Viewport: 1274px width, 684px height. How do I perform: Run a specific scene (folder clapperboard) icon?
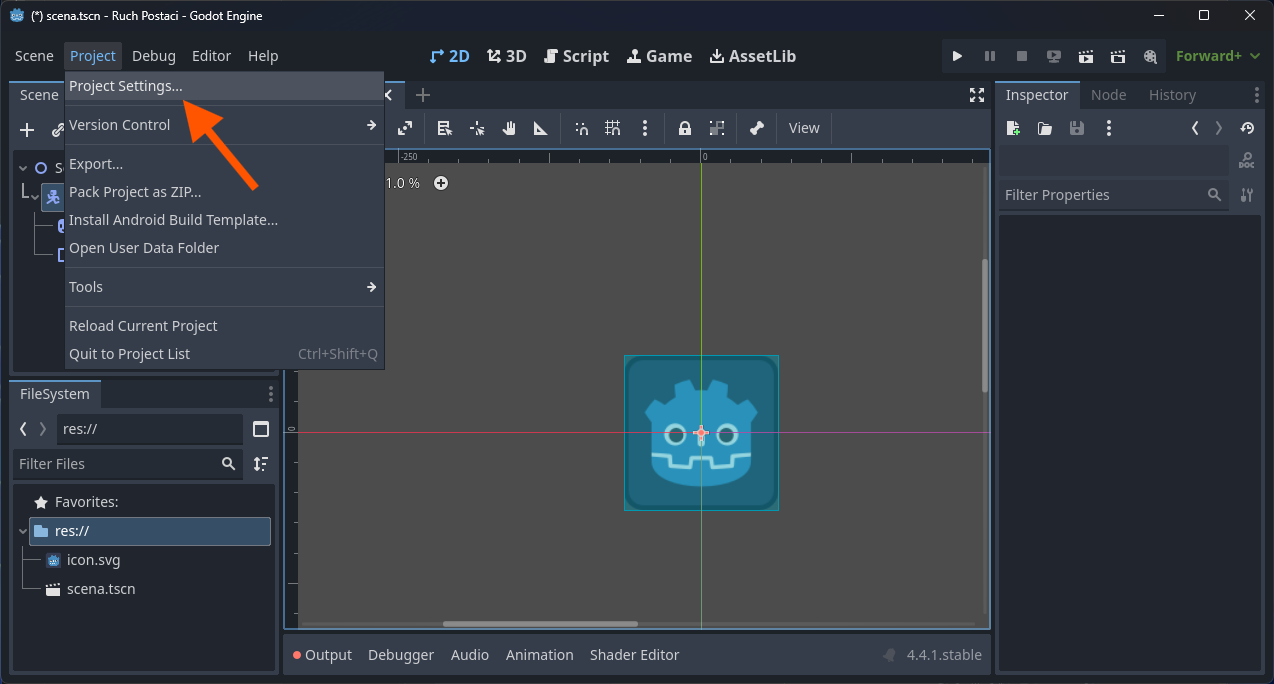click(1118, 56)
